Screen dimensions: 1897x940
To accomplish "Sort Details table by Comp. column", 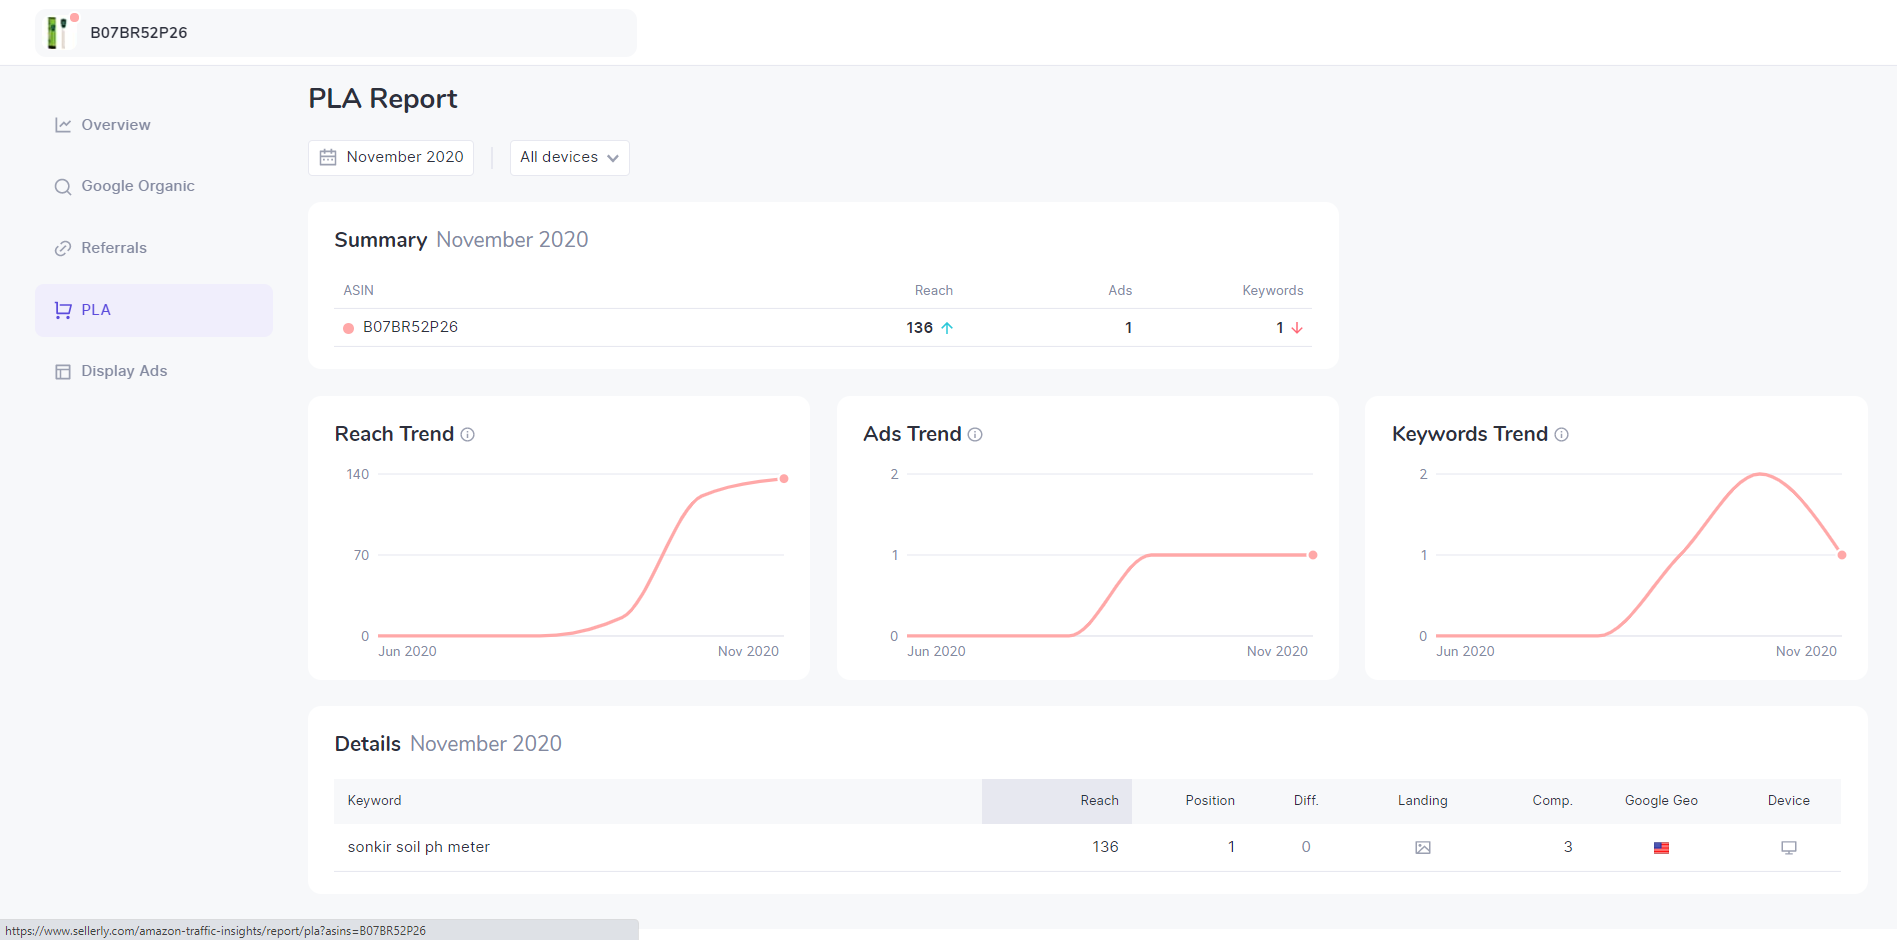I will pyautogui.click(x=1552, y=801).
